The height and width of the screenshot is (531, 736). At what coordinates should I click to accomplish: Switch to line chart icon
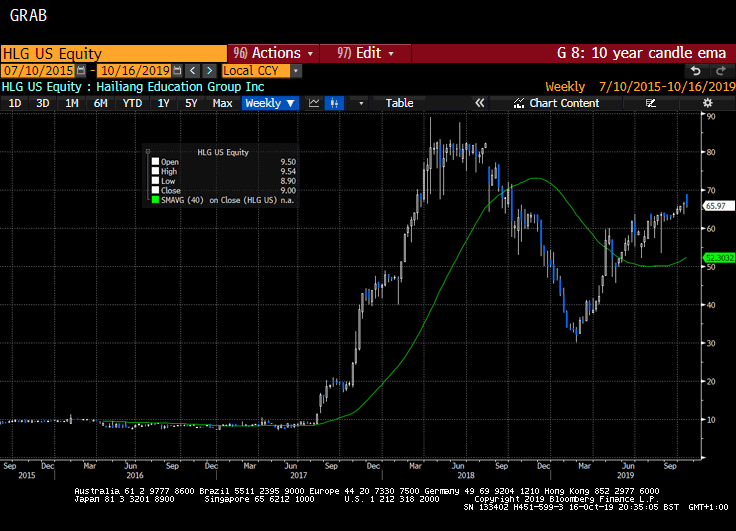point(314,103)
